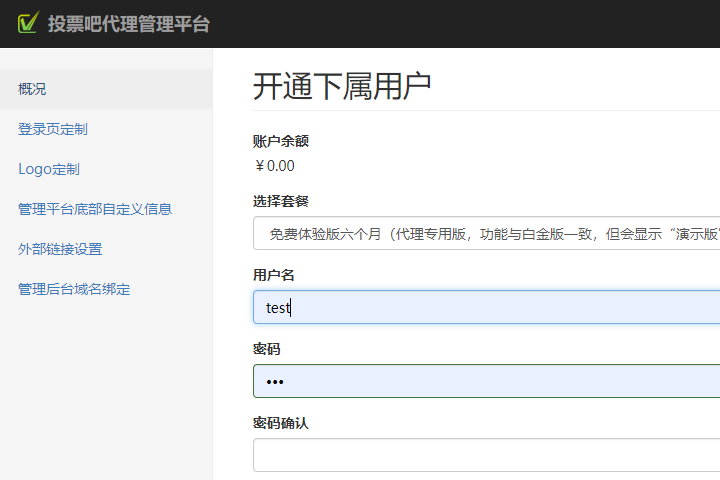This screenshot has height=480, width=720.
Task: Click the 选择套餐 label text
Action: pos(280,201)
